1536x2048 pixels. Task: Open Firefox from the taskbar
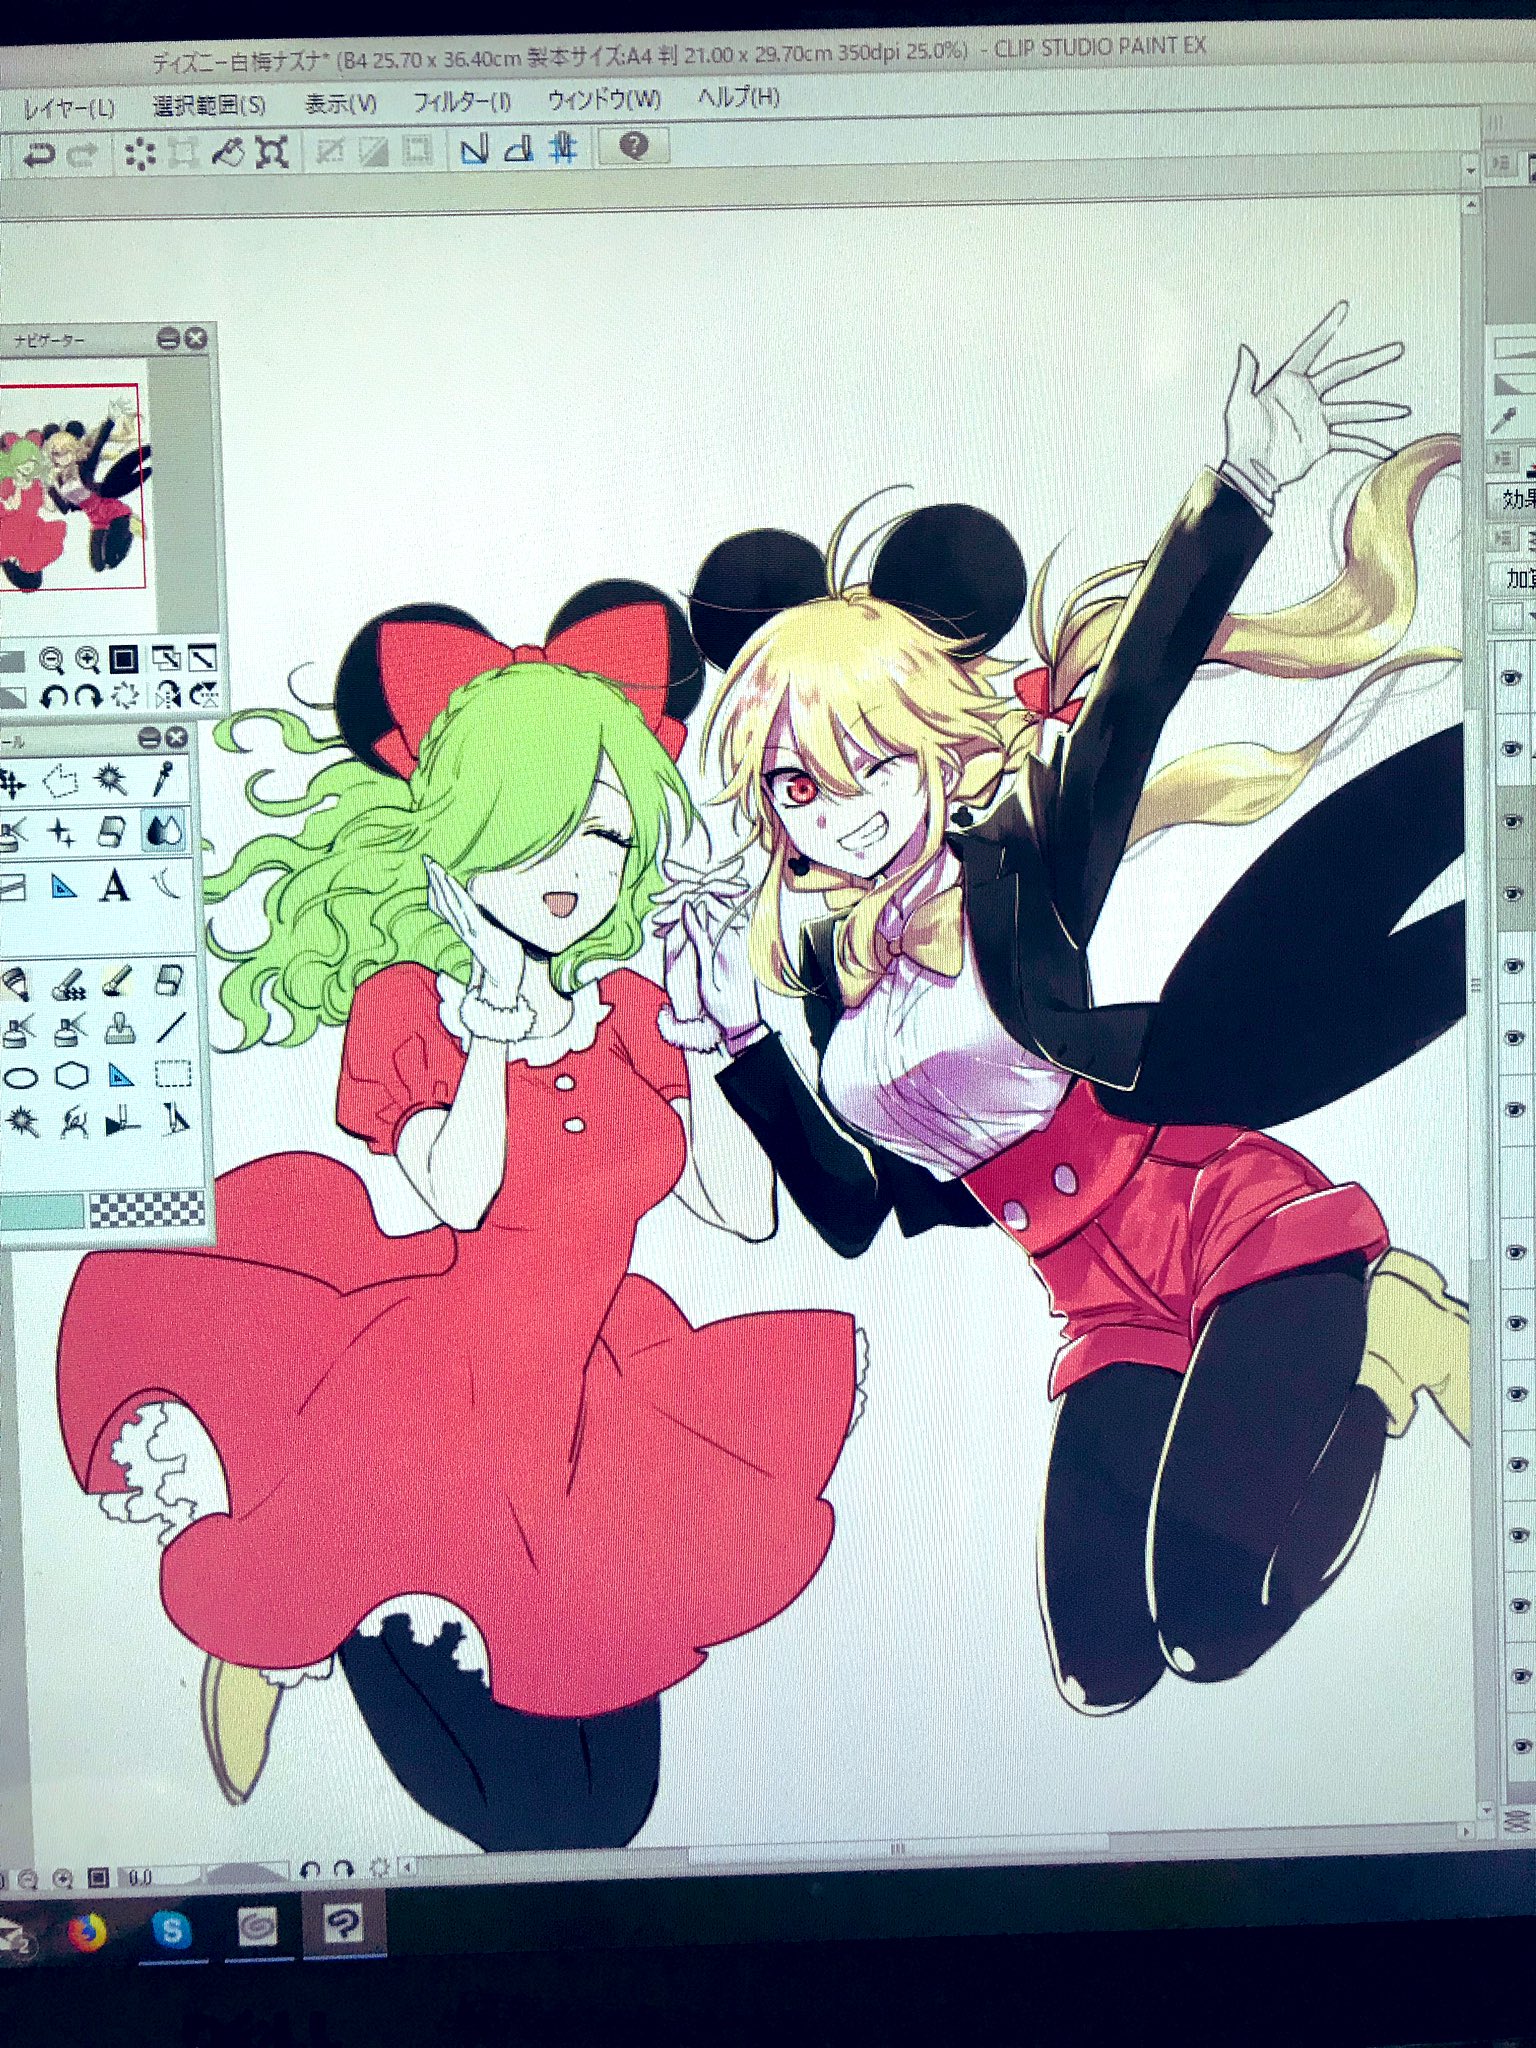pyautogui.click(x=88, y=1930)
